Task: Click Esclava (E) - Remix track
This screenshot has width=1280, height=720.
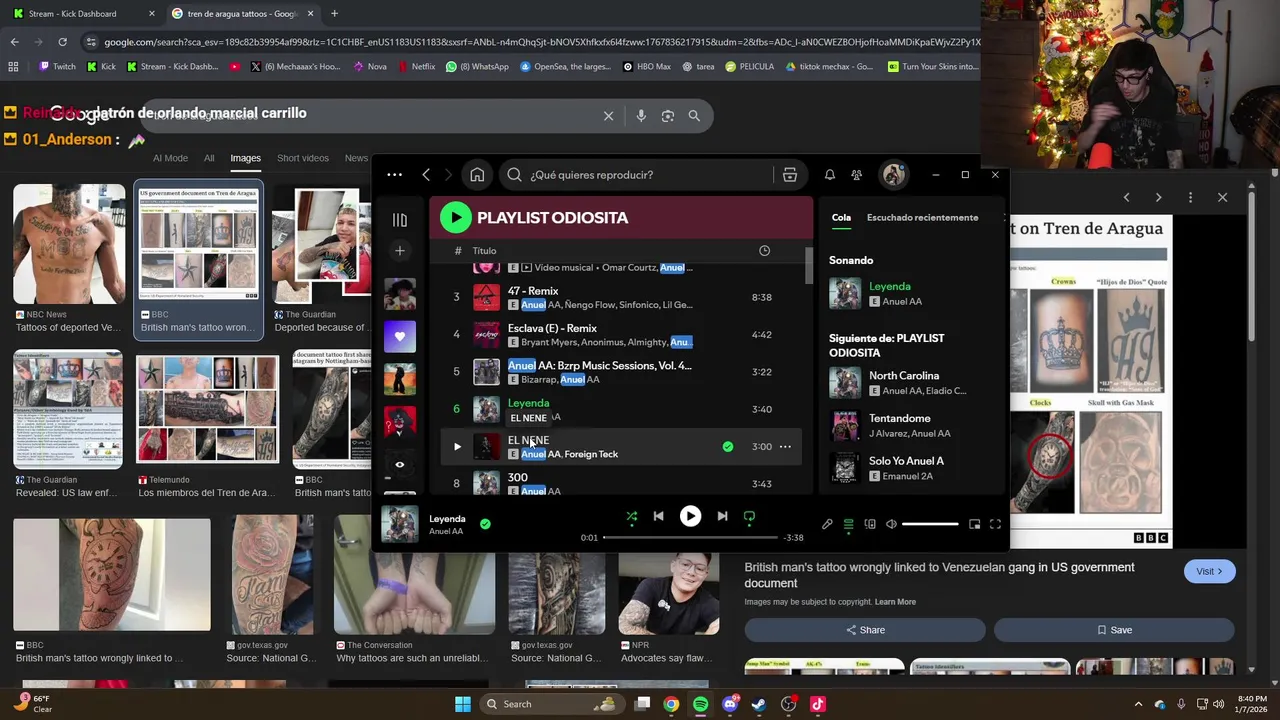Action: click(552, 328)
